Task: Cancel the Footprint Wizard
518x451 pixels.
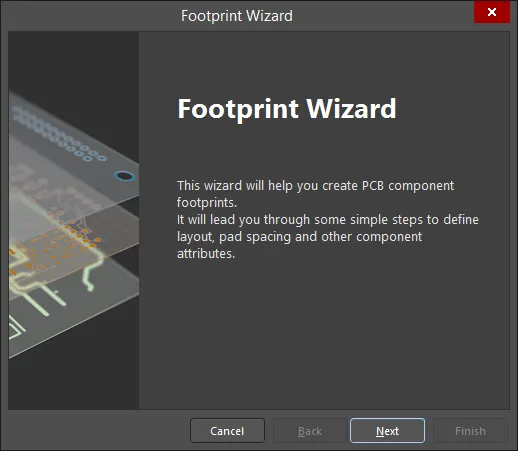Action: 227,431
